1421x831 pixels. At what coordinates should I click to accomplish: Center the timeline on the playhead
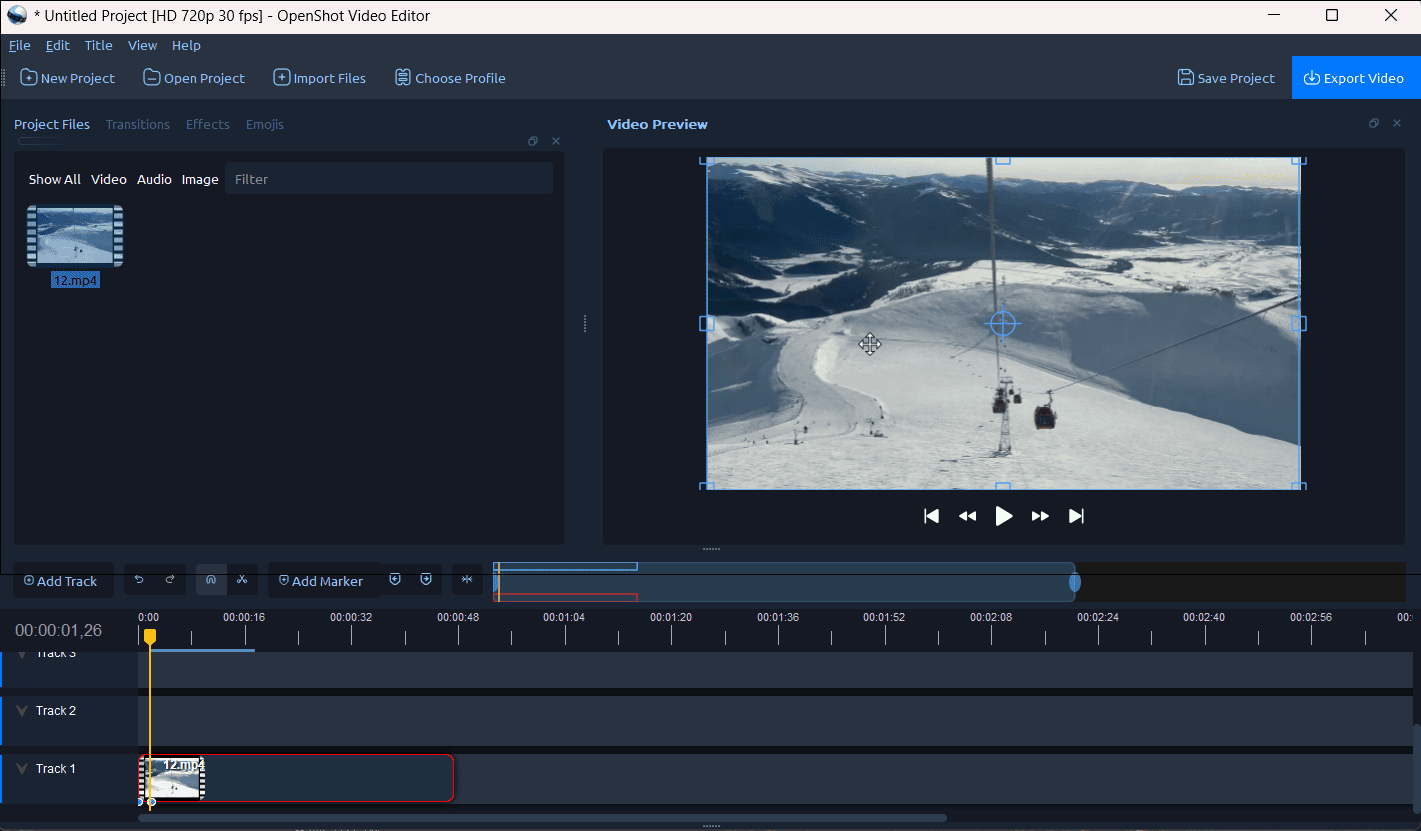point(466,580)
